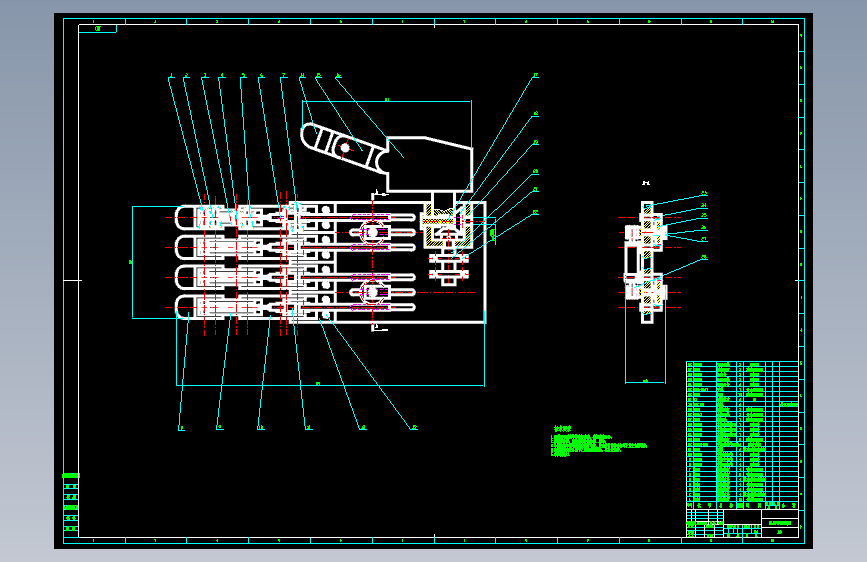Click the green technical requirements note text

point(598,442)
